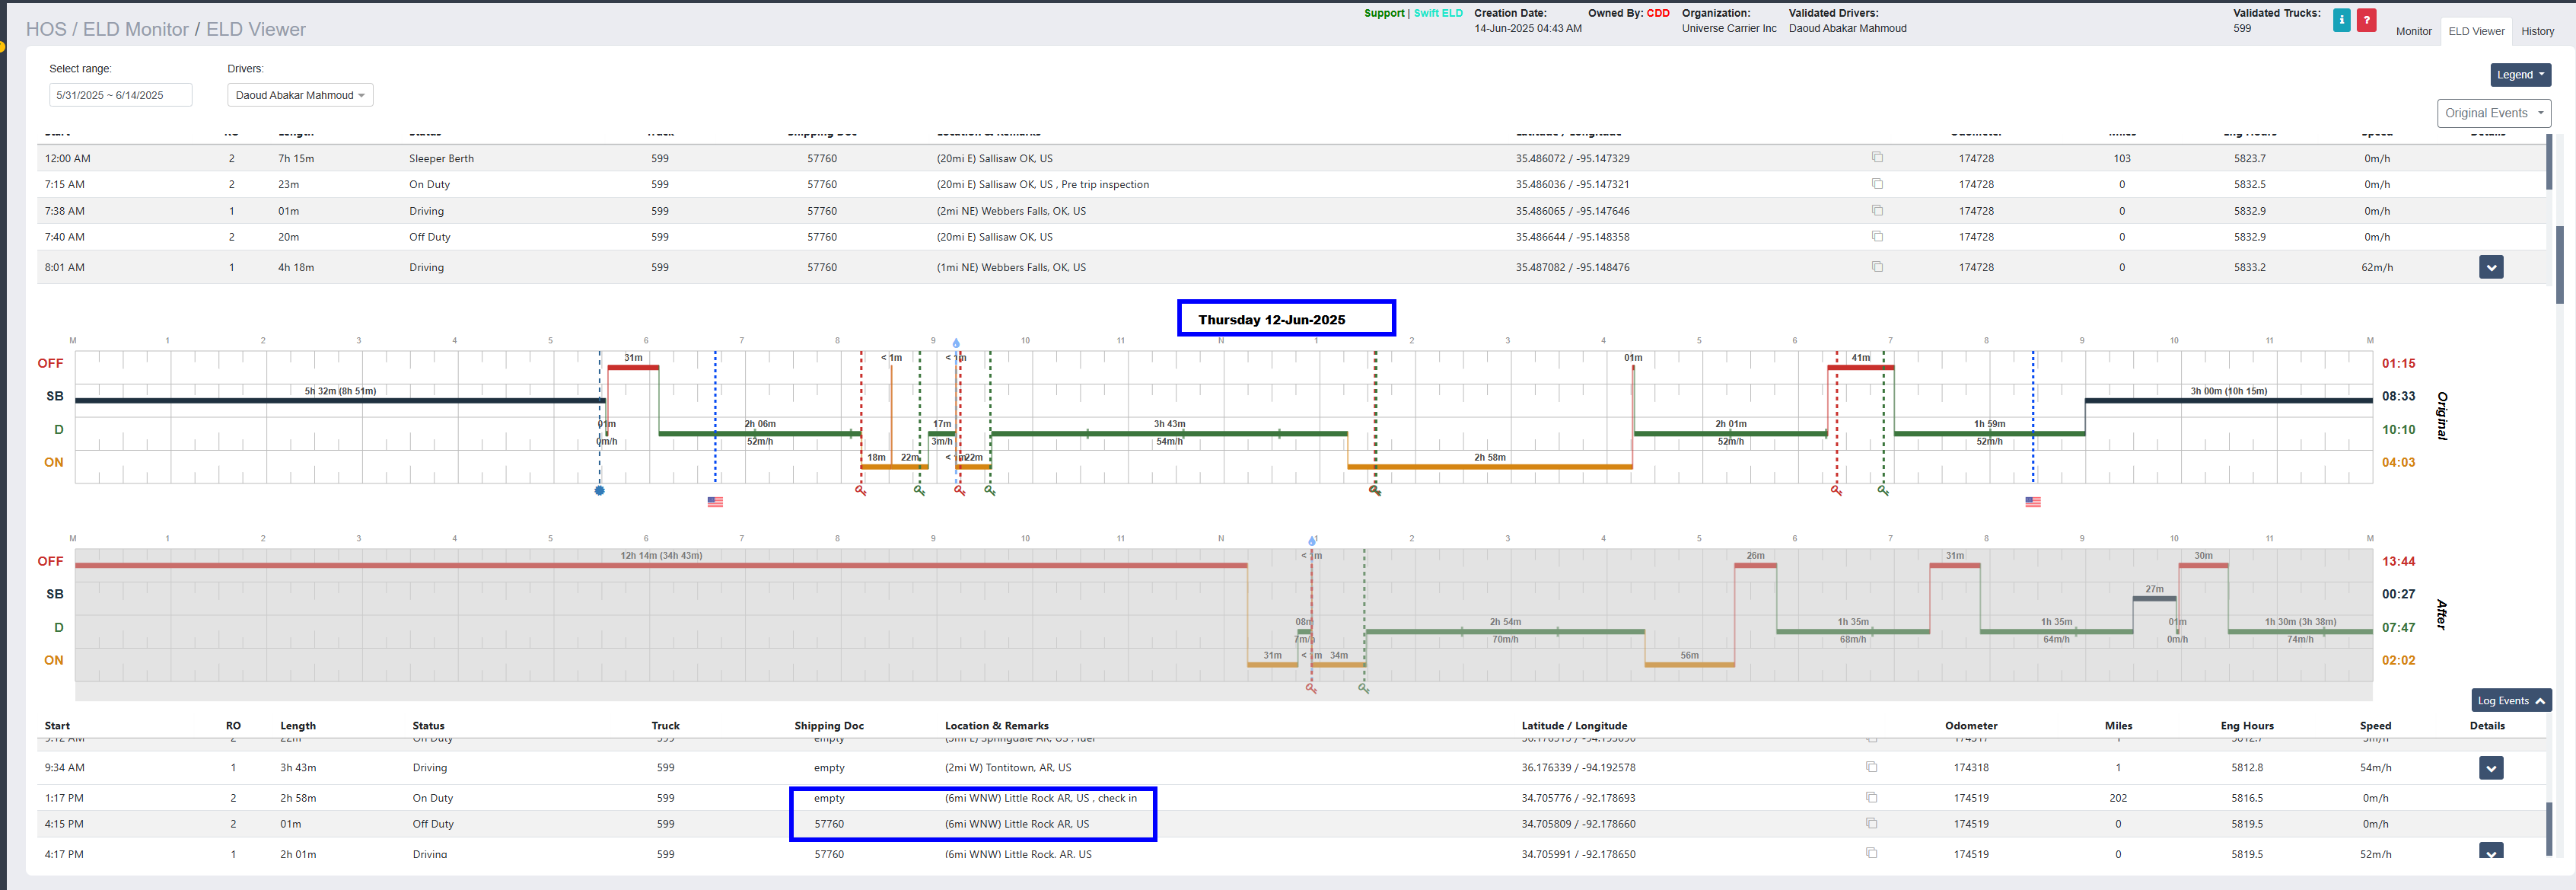Image resolution: width=2576 pixels, height=890 pixels.
Task: Click the teal info icon button
Action: 2341,20
